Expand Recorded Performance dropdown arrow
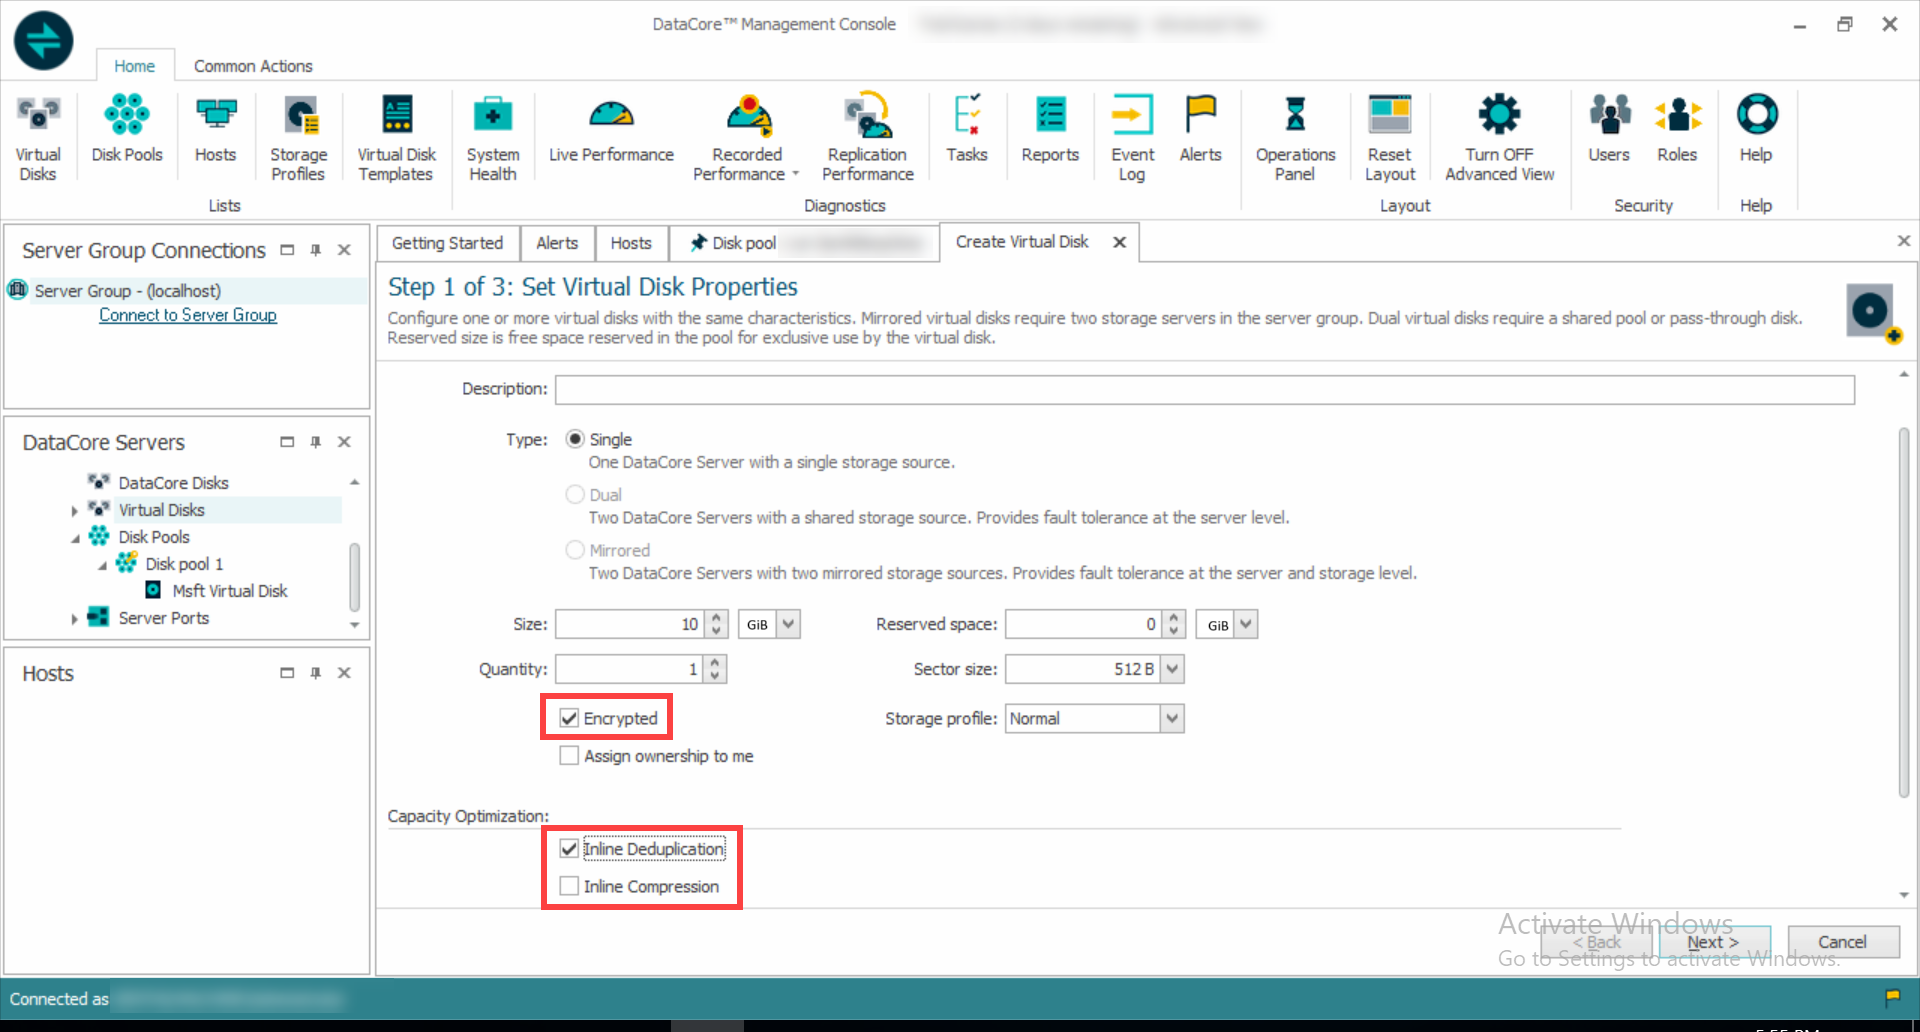Image resolution: width=1920 pixels, height=1032 pixels. (x=796, y=174)
